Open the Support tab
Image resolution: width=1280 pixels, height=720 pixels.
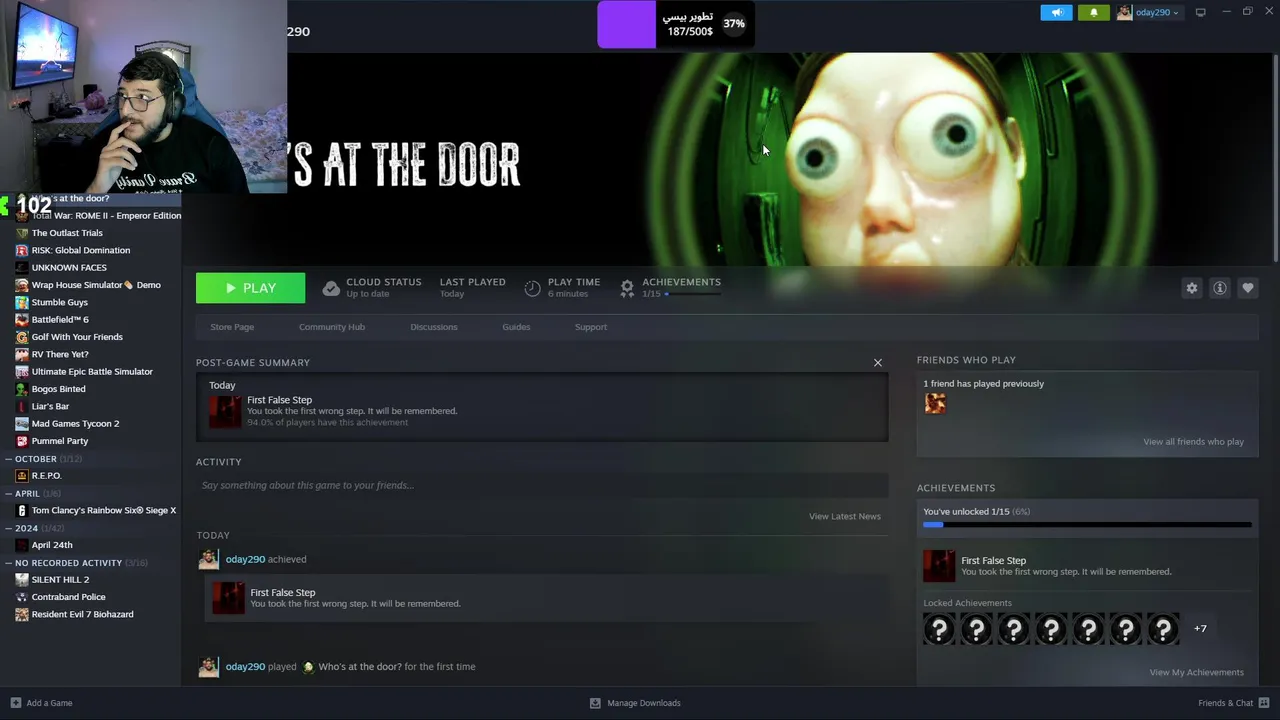[x=591, y=327]
